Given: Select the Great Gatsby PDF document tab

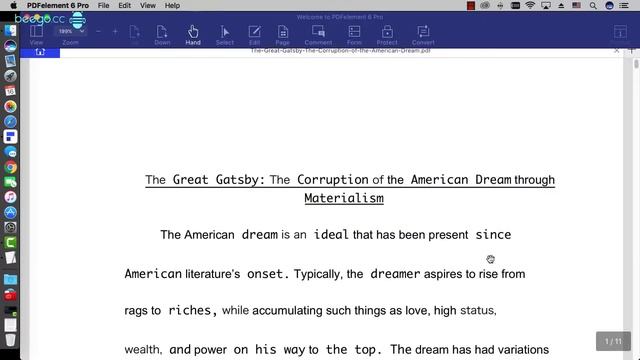Looking at the screenshot, I should coord(340,51).
